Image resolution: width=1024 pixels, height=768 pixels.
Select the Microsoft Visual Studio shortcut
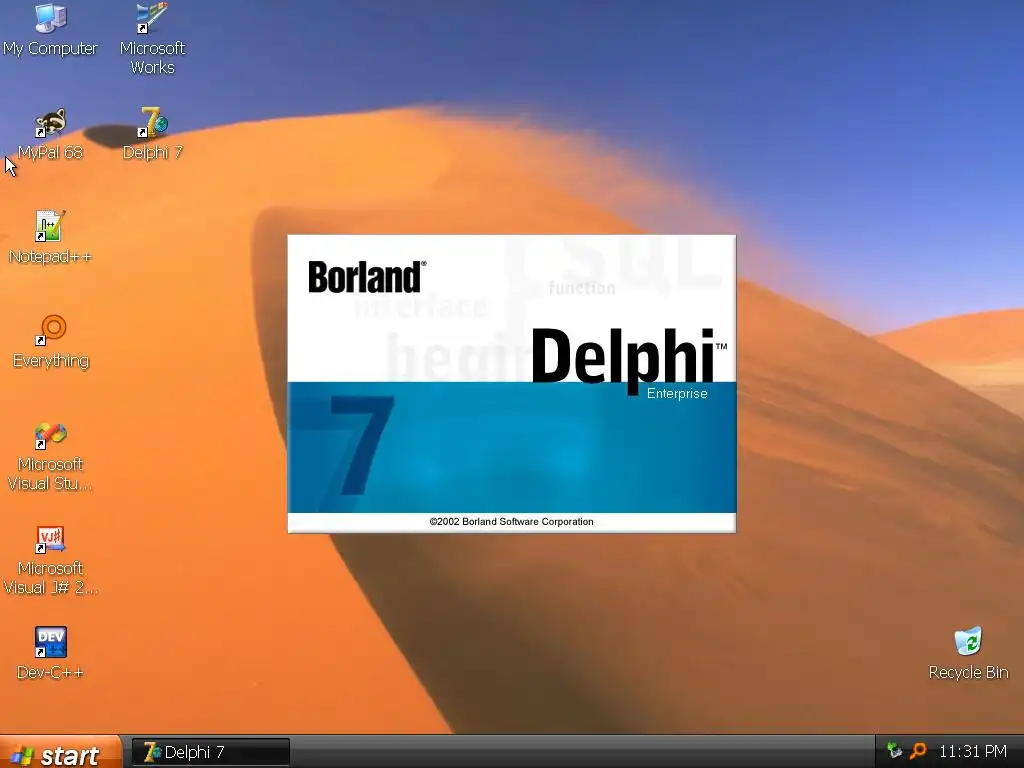tap(50, 456)
